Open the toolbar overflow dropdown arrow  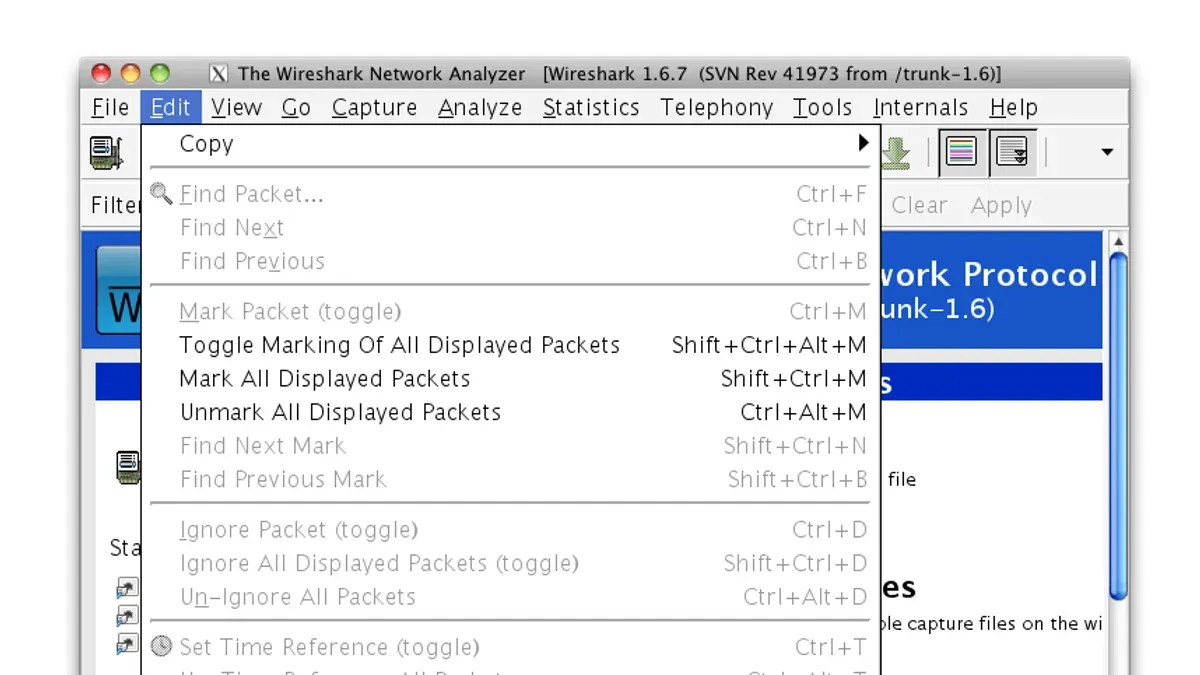click(1107, 153)
